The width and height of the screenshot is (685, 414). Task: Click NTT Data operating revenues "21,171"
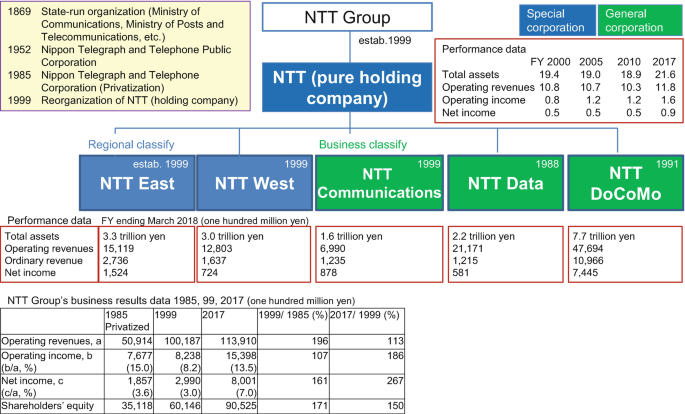[x=467, y=248]
